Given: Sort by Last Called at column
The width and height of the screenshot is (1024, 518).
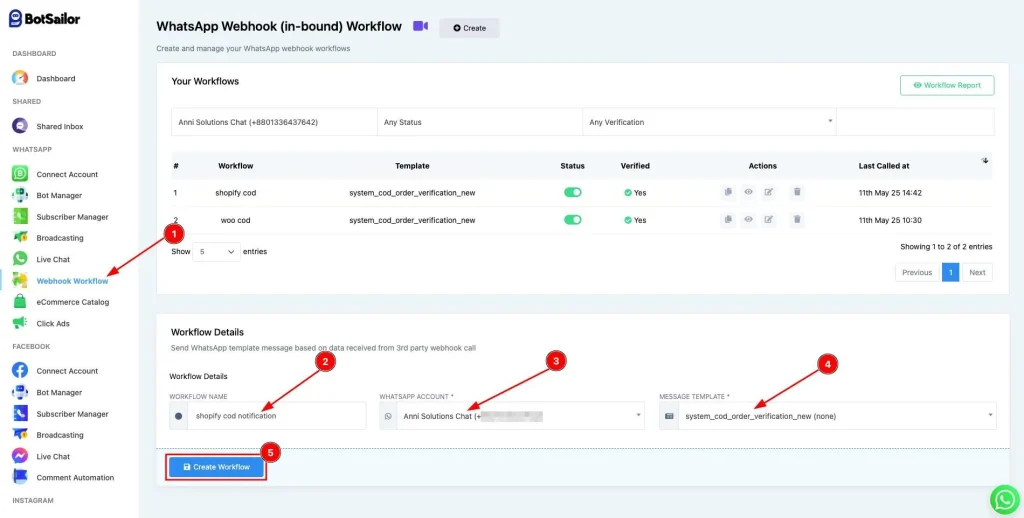Looking at the screenshot, I should coord(884,166).
